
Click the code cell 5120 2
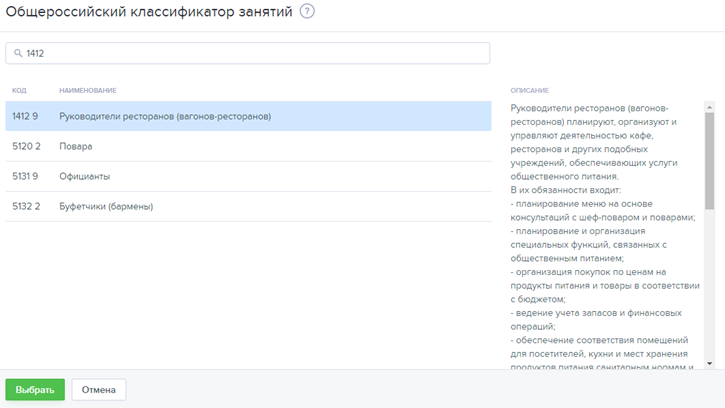click(x=25, y=146)
